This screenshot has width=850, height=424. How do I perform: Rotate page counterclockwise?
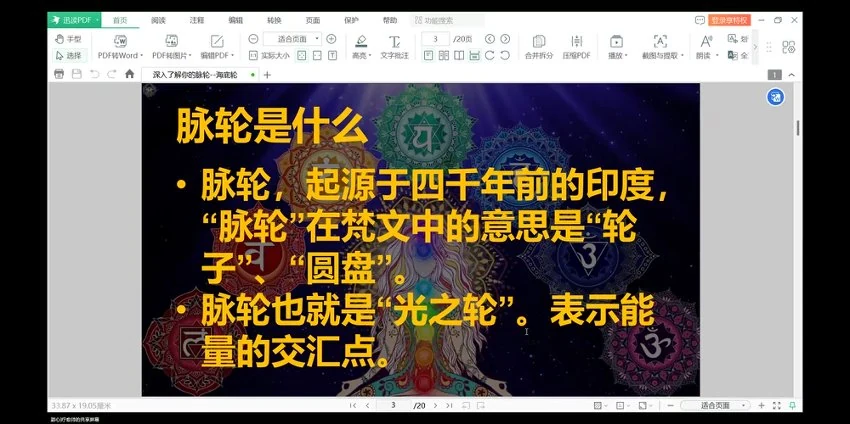(505, 55)
